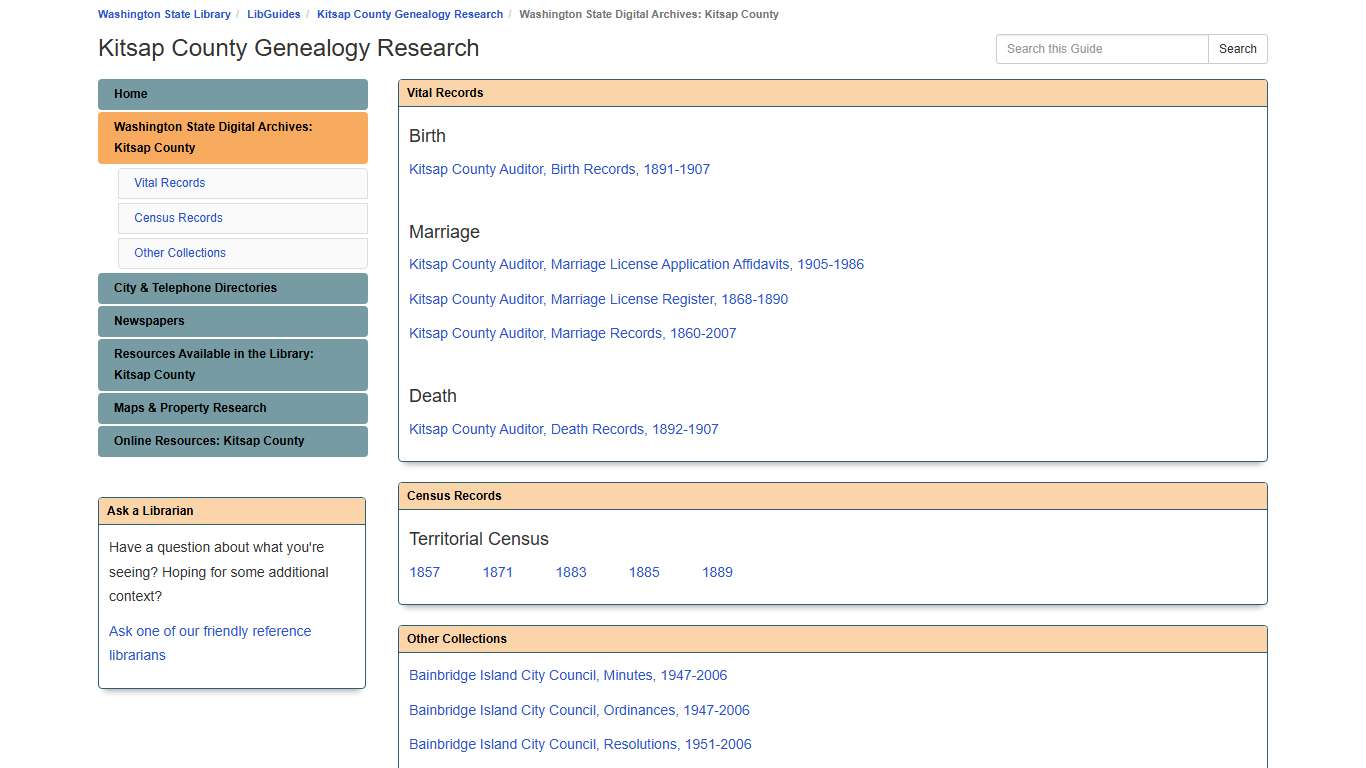Select Washington State Digital Archives: Kitsap County

(x=213, y=137)
